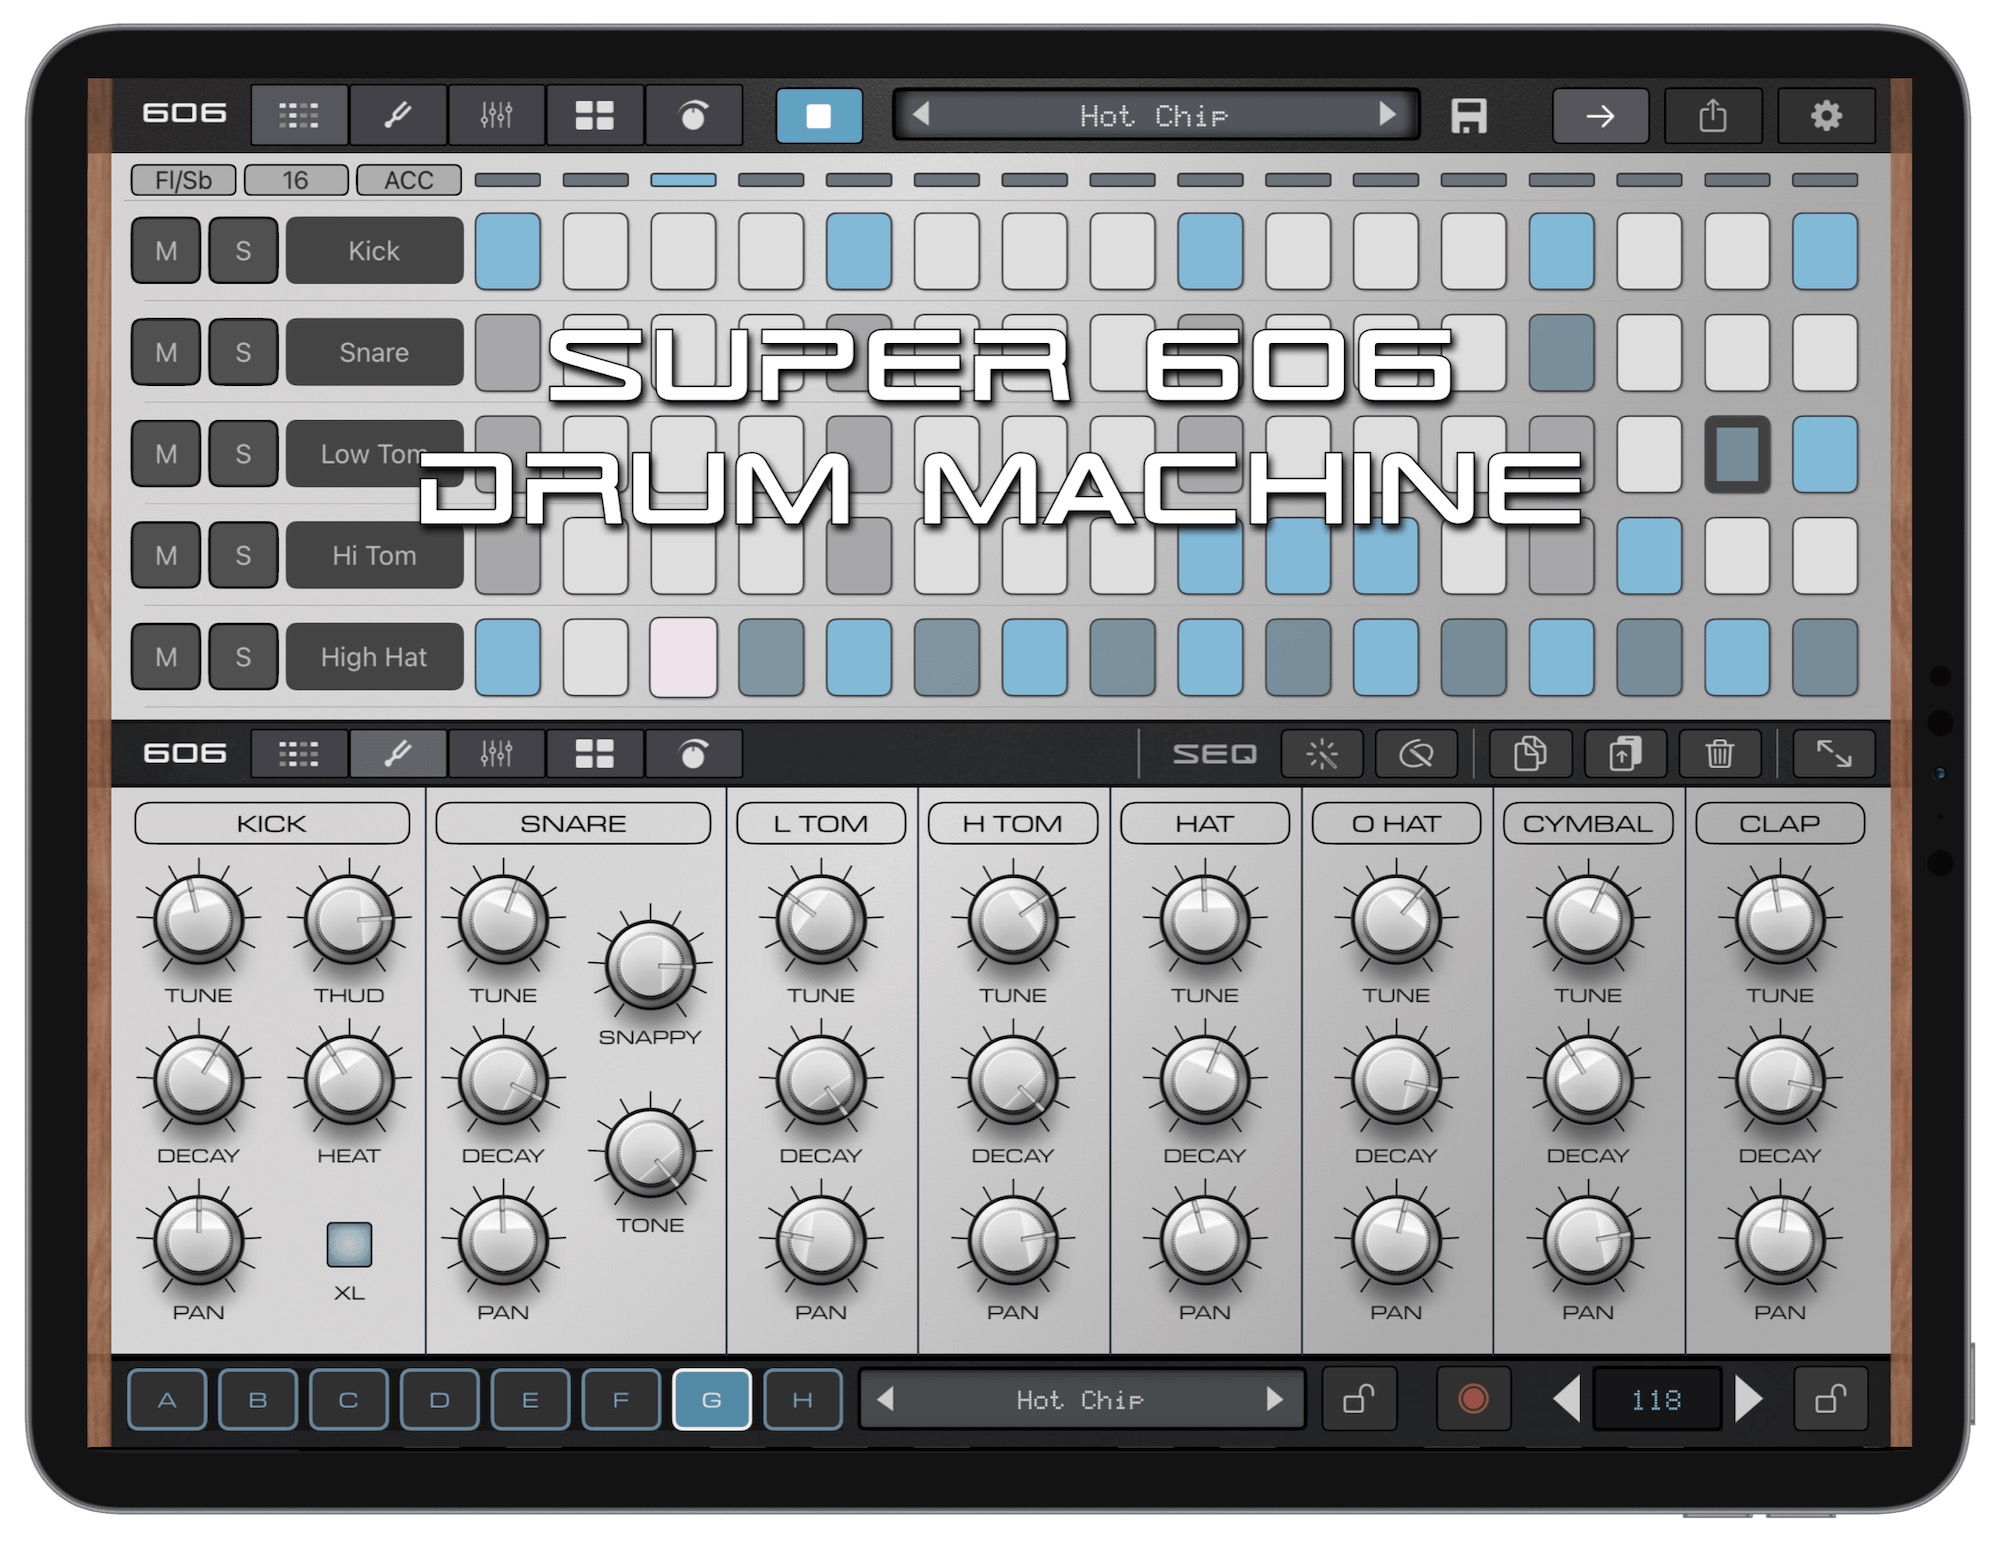Solo the Snare track
Image resolution: width=2000 pixels, height=1543 pixels.
243,352
